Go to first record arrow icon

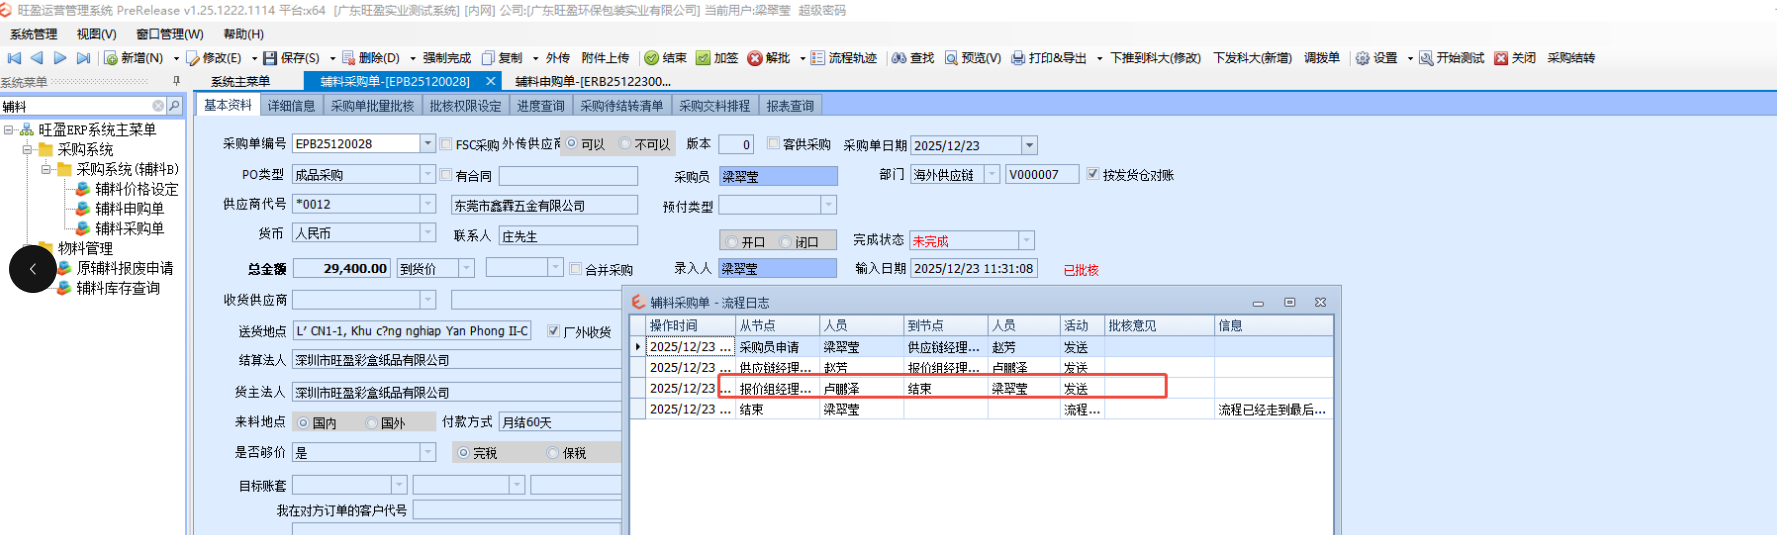[14, 58]
